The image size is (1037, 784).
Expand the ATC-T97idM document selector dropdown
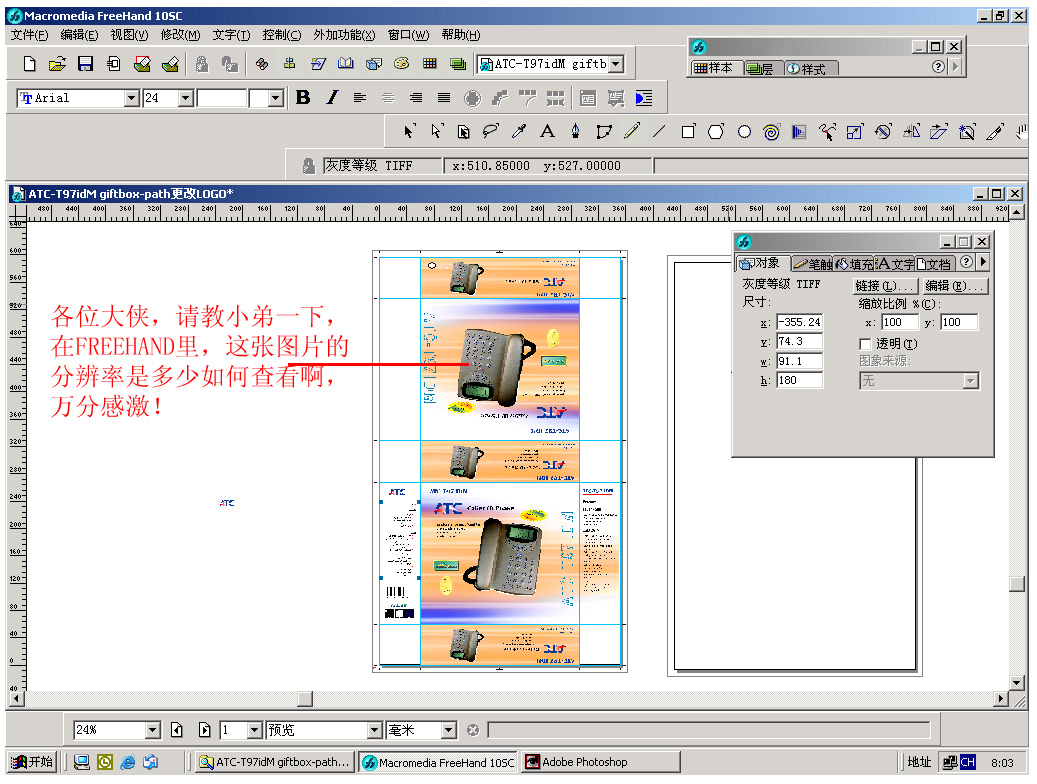(616, 64)
